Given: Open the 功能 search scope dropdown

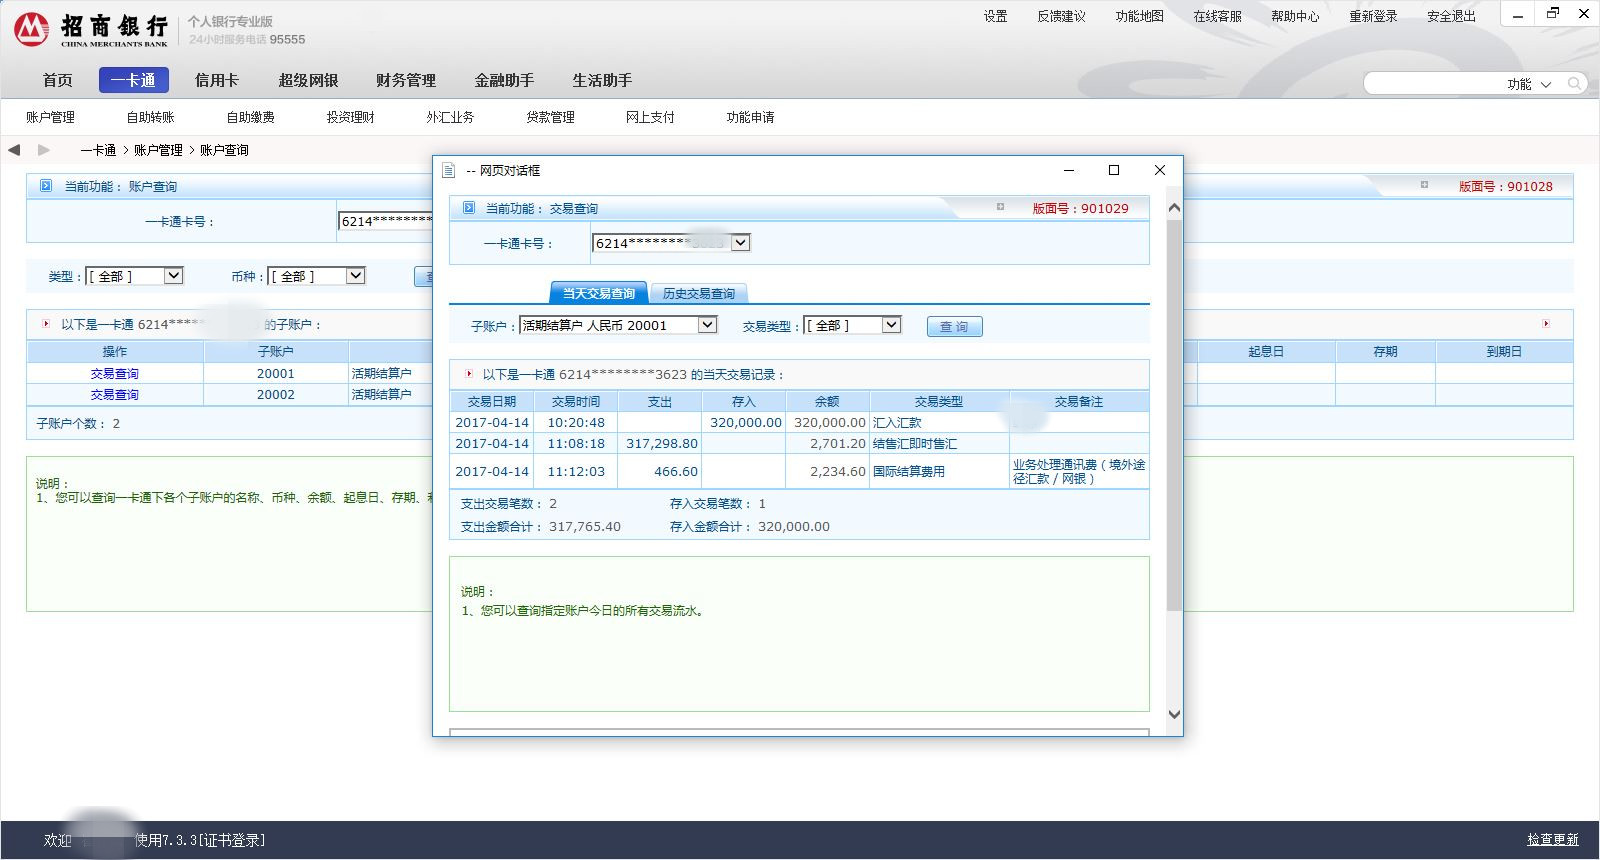Looking at the screenshot, I should (1530, 84).
